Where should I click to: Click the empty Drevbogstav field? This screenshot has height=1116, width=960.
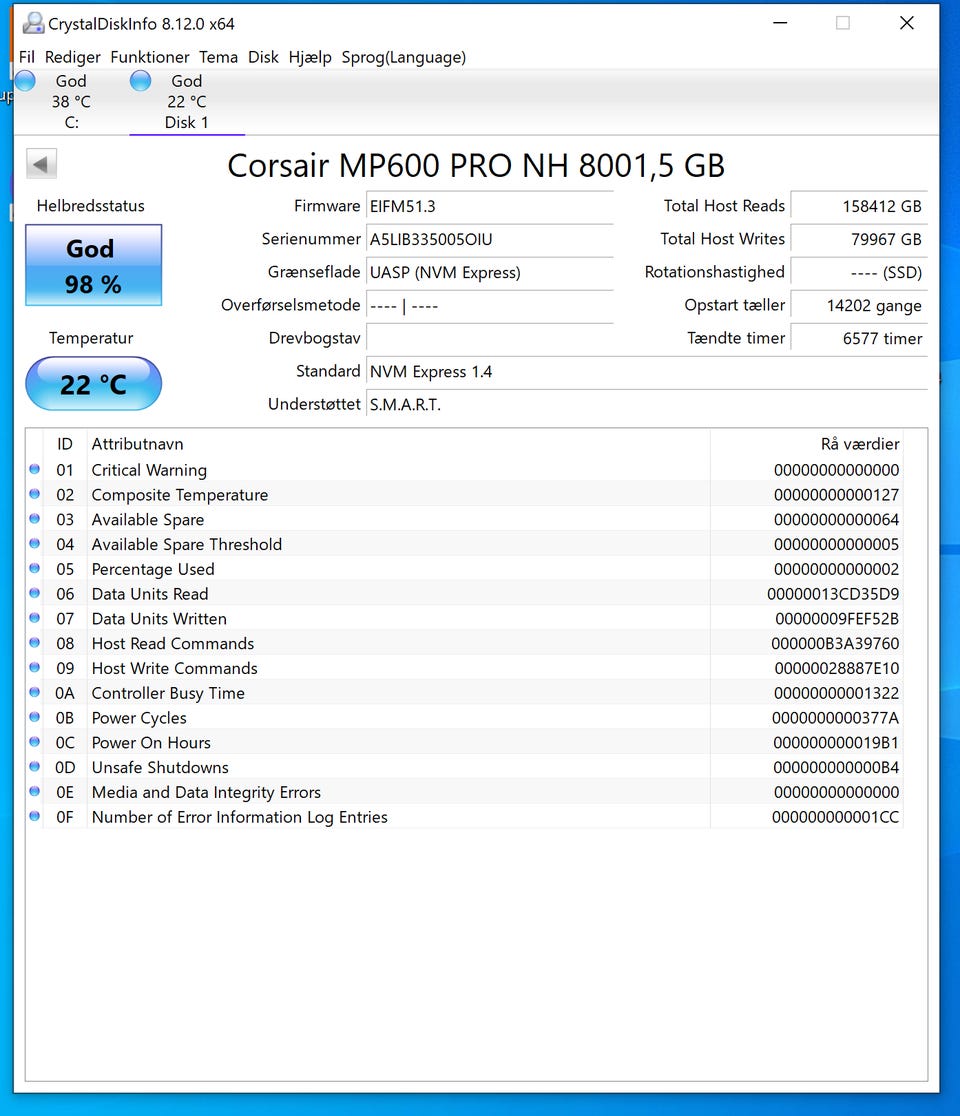[x=490, y=338]
